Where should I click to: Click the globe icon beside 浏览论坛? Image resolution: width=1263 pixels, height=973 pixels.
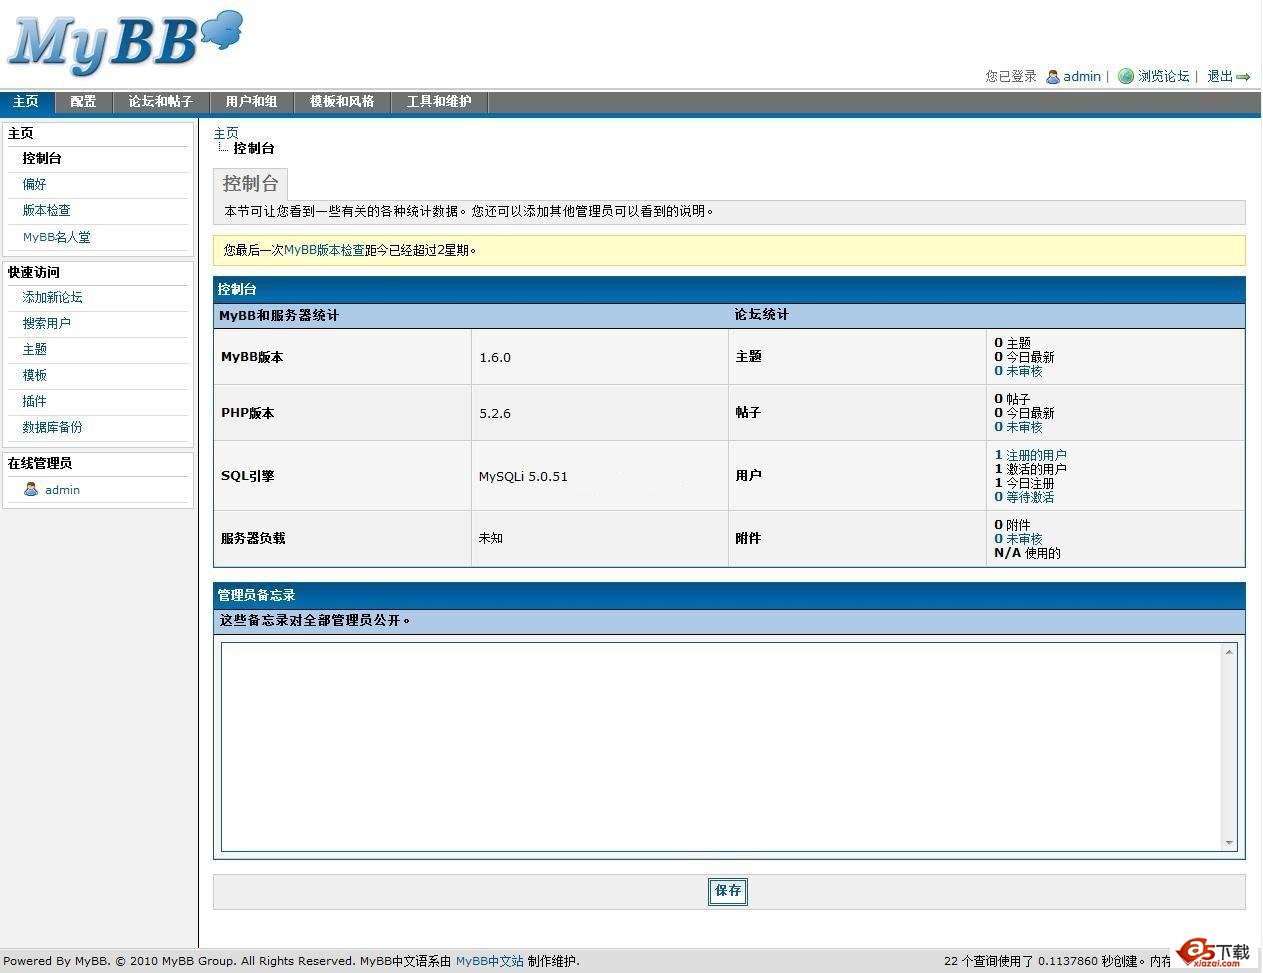(x=1126, y=76)
